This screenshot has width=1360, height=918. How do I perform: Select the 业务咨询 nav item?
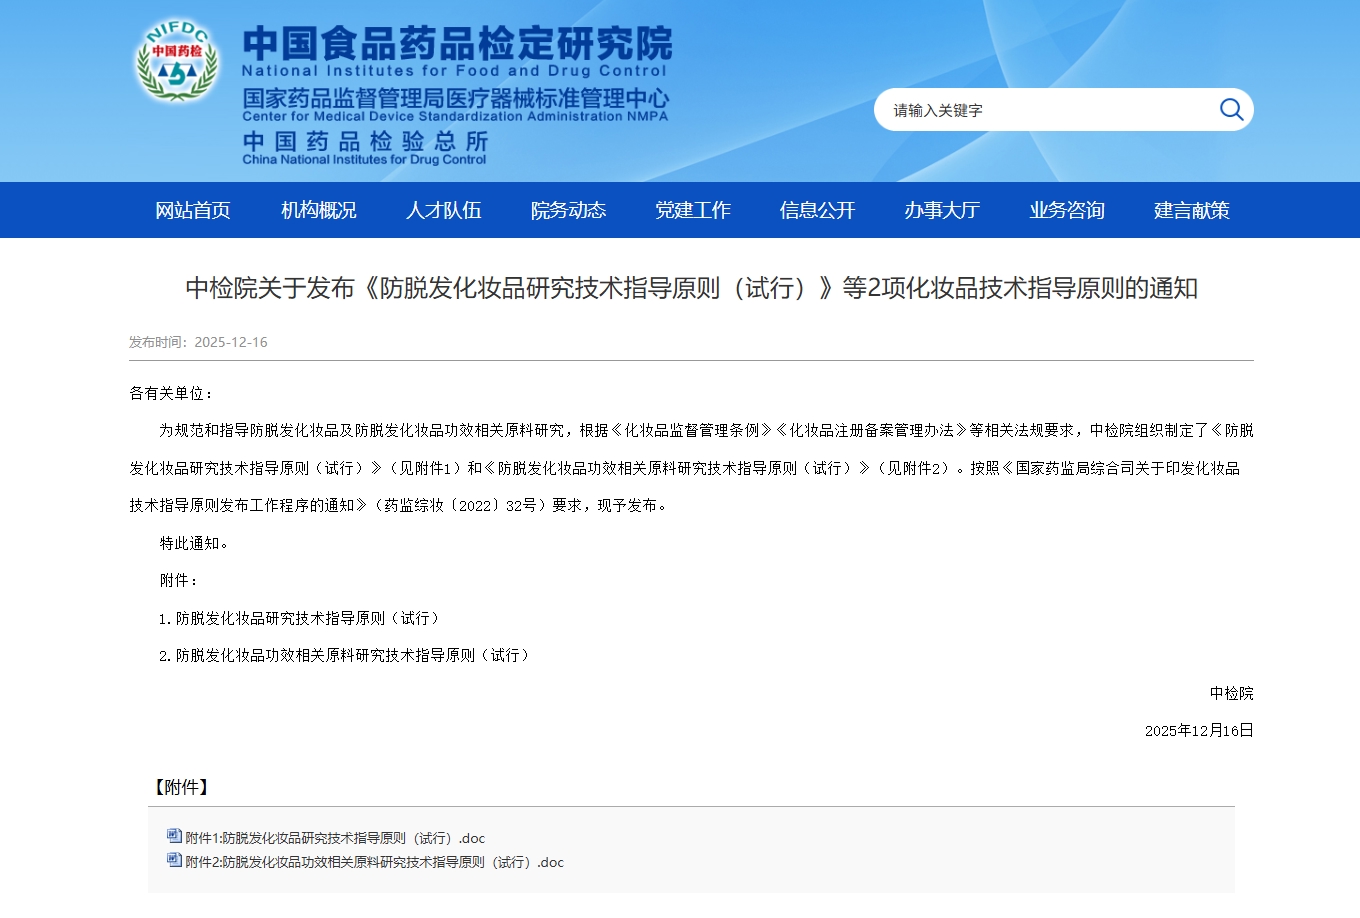click(1067, 210)
